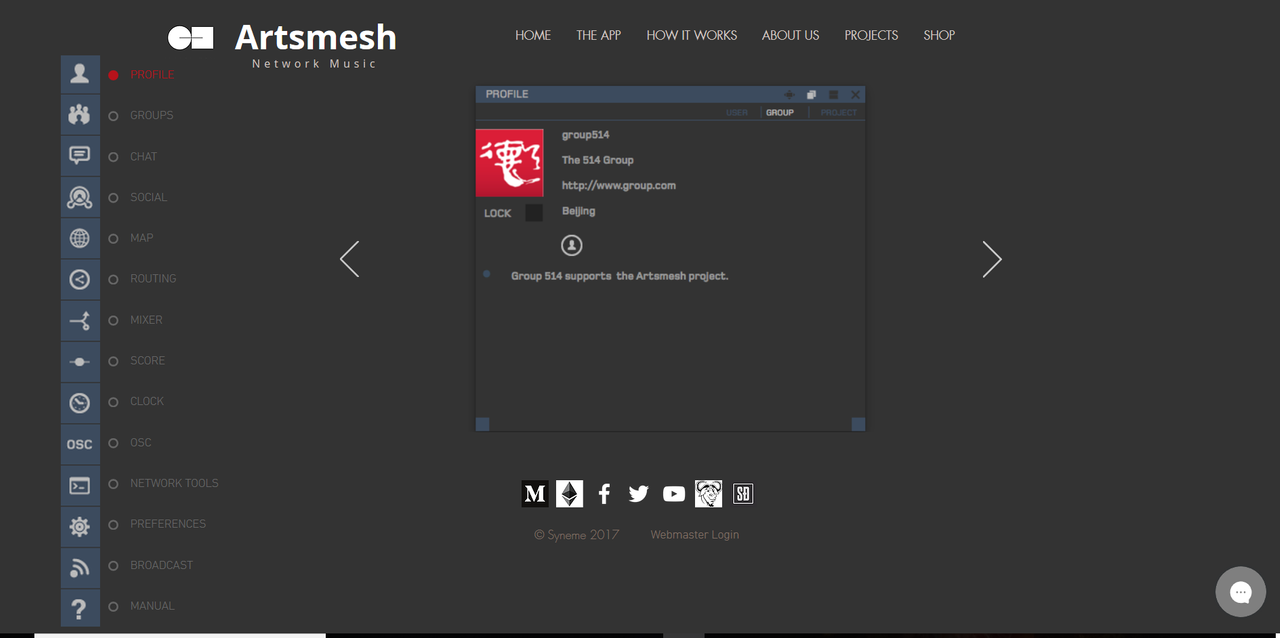This screenshot has height=638, width=1280.
Task: Open the http://www.group.com link
Action: (x=619, y=186)
